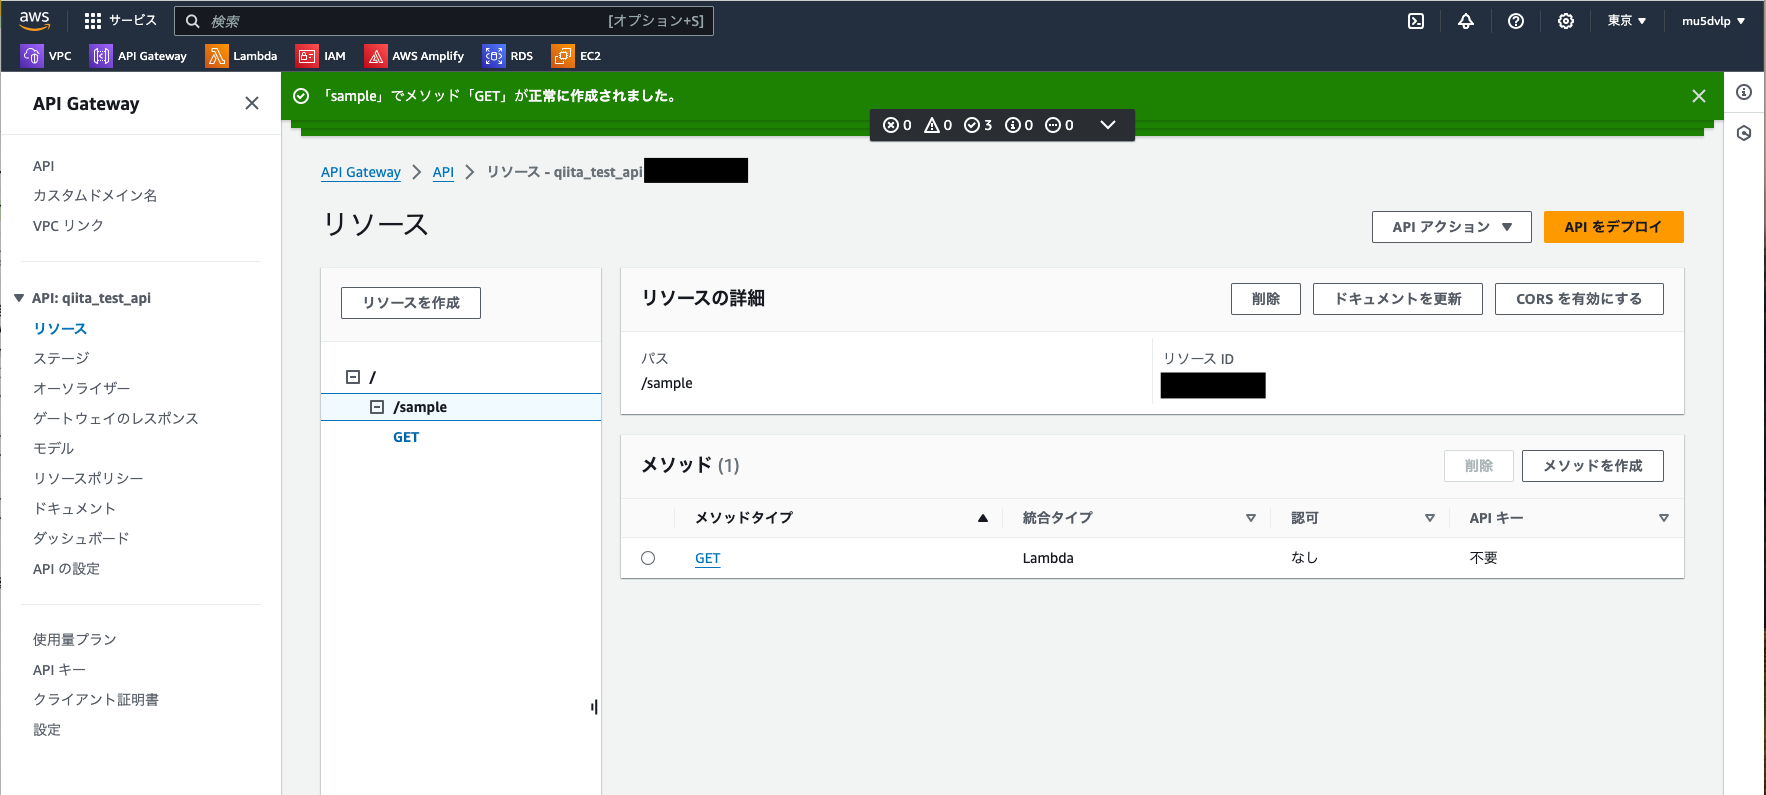Click the info count indicator
This screenshot has height=795, width=1766.
click(x=1019, y=125)
